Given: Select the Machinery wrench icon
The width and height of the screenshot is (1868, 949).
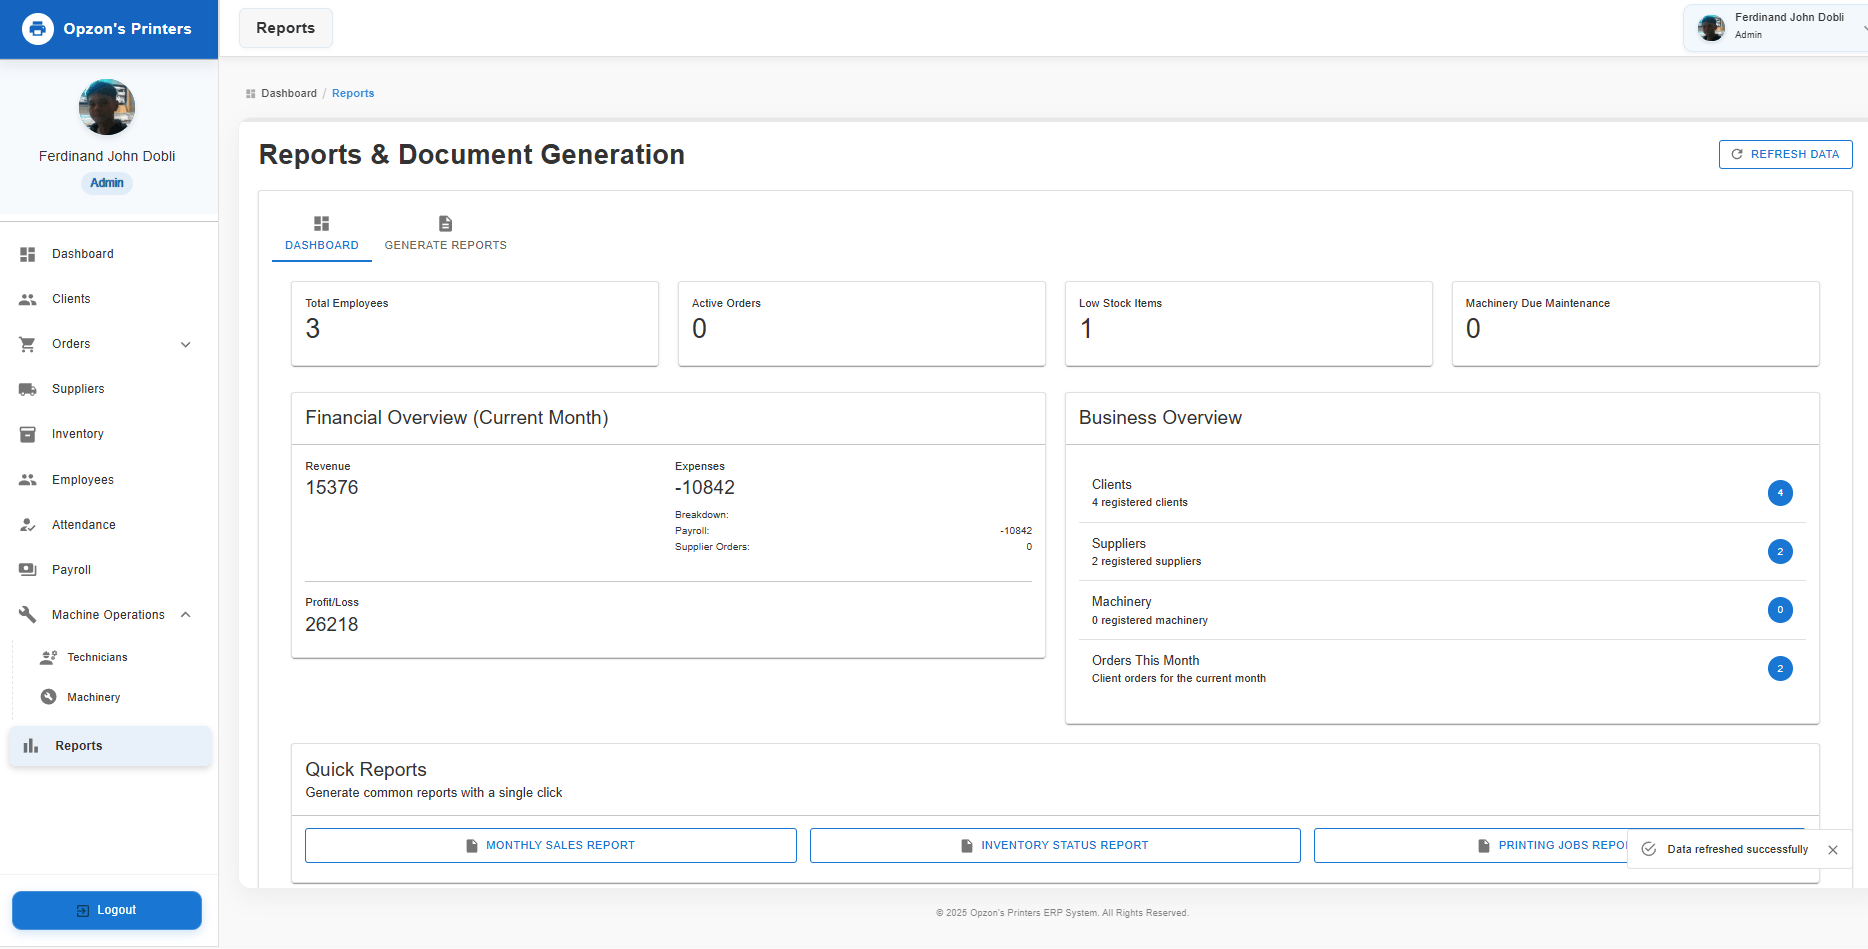Looking at the screenshot, I should pyautogui.click(x=48, y=697).
